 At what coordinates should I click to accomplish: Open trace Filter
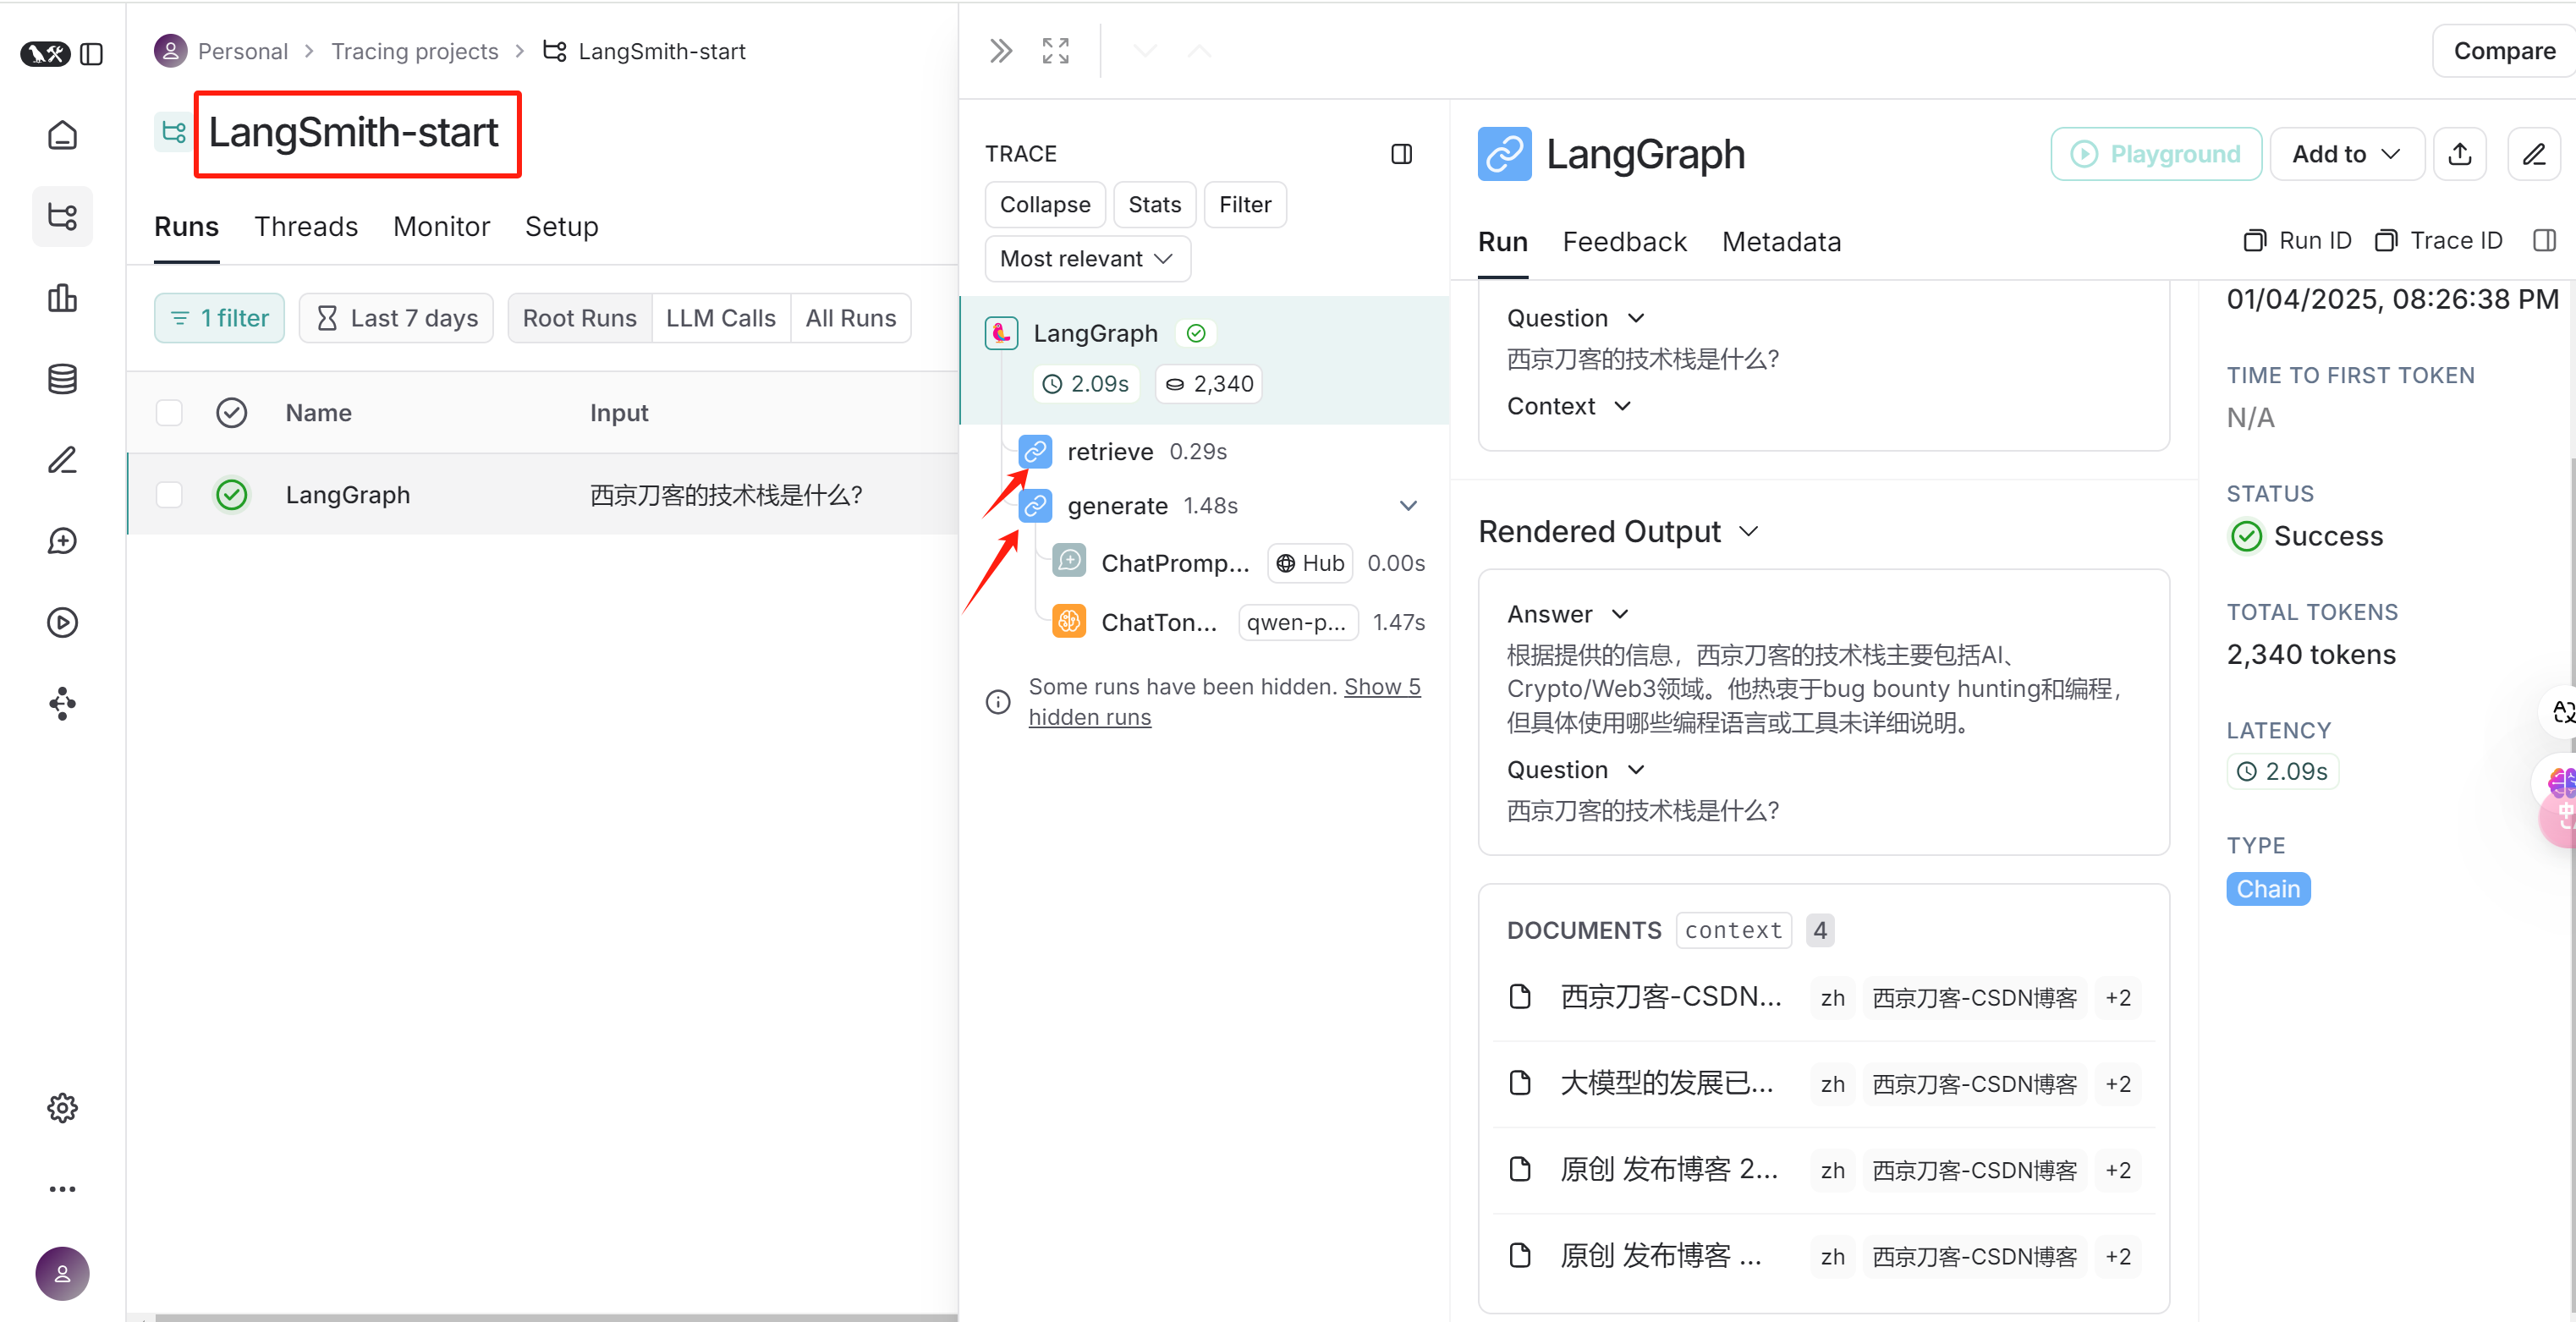point(1245,205)
